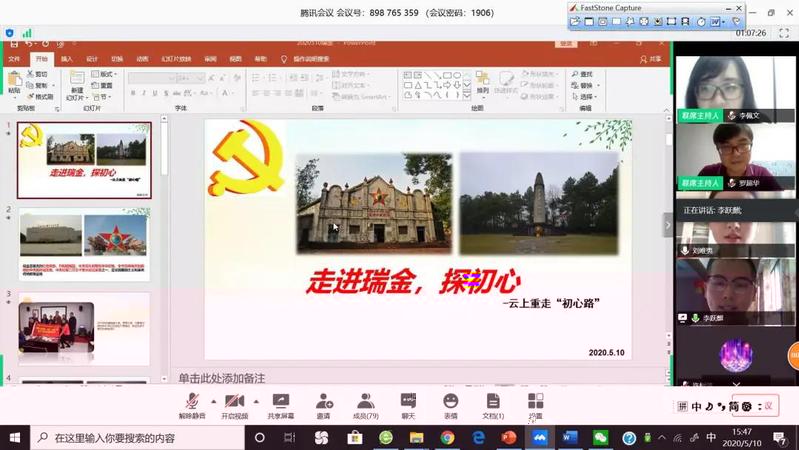The height and width of the screenshot is (450, 799).
Task: Click the Find command
Action: point(582,74)
